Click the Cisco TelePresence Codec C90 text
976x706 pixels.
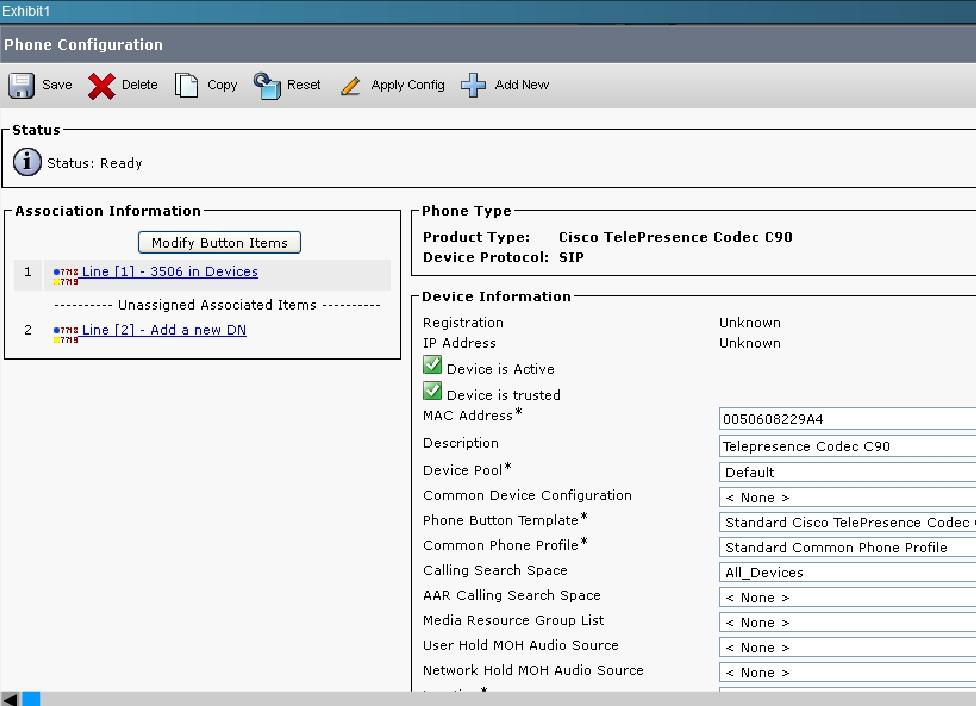coord(675,237)
